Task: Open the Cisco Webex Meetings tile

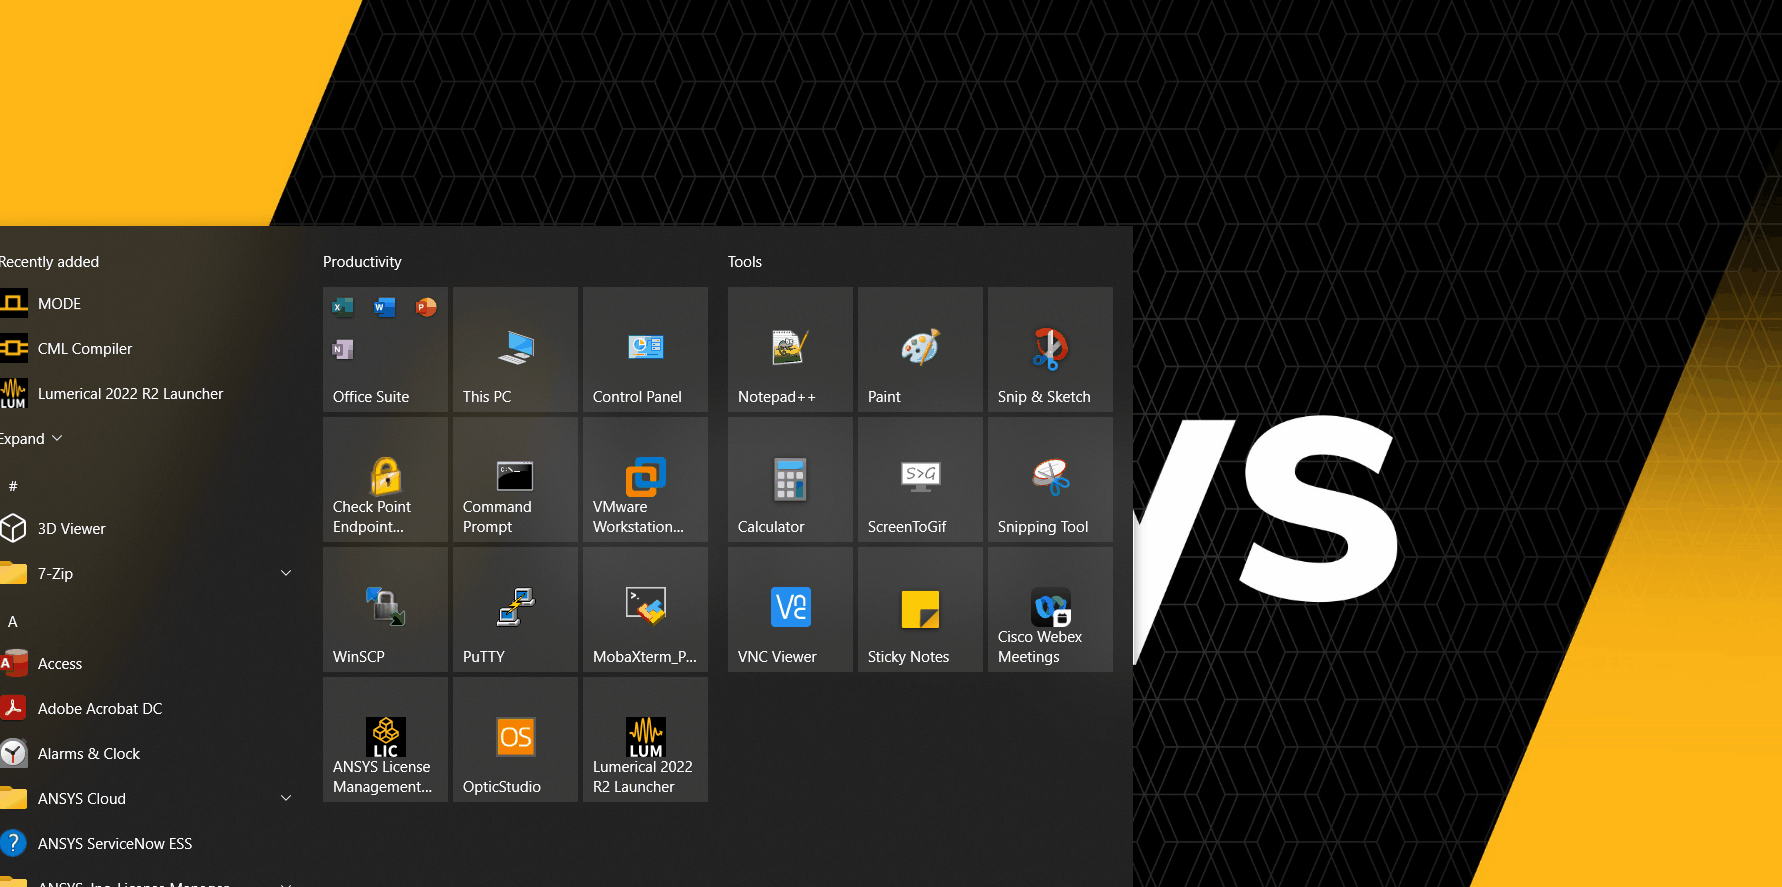Action: (1050, 609)
